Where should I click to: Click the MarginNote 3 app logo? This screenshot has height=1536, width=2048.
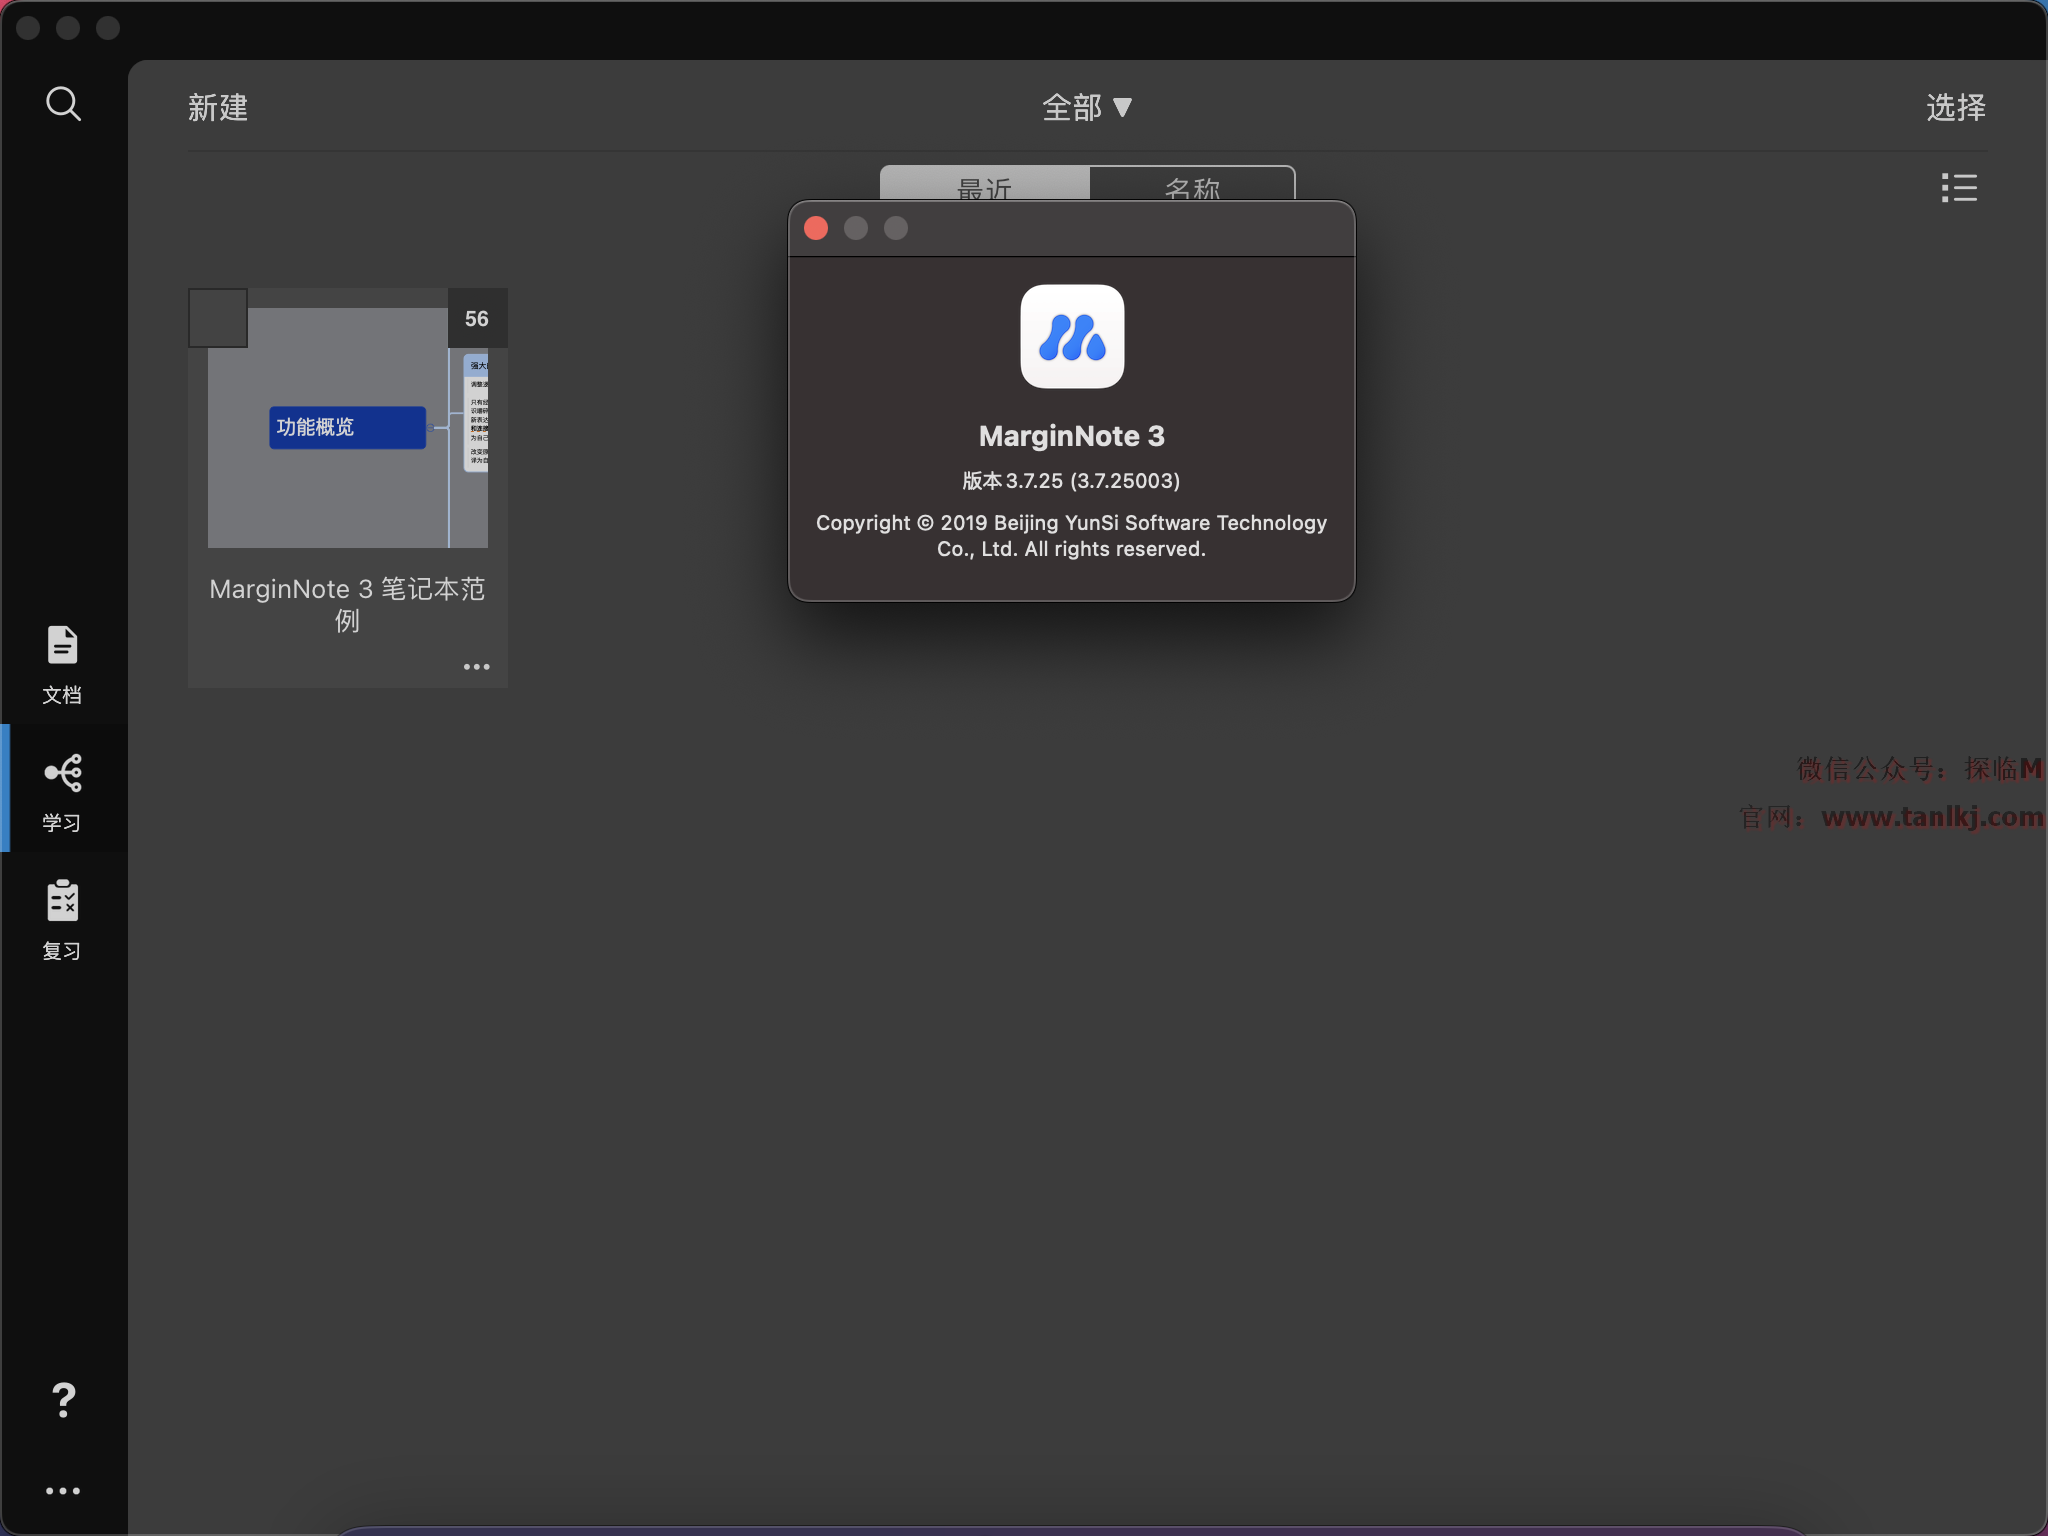click(x=1072, y=336)
